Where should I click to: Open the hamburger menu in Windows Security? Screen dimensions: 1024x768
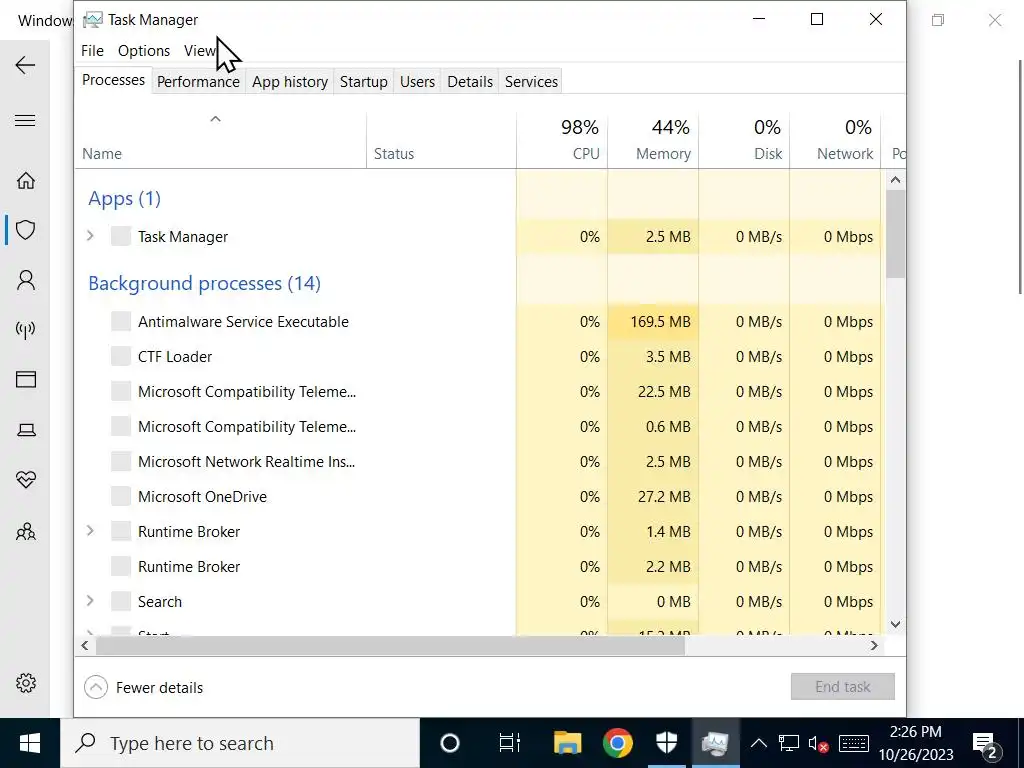[x=25, y=121]
